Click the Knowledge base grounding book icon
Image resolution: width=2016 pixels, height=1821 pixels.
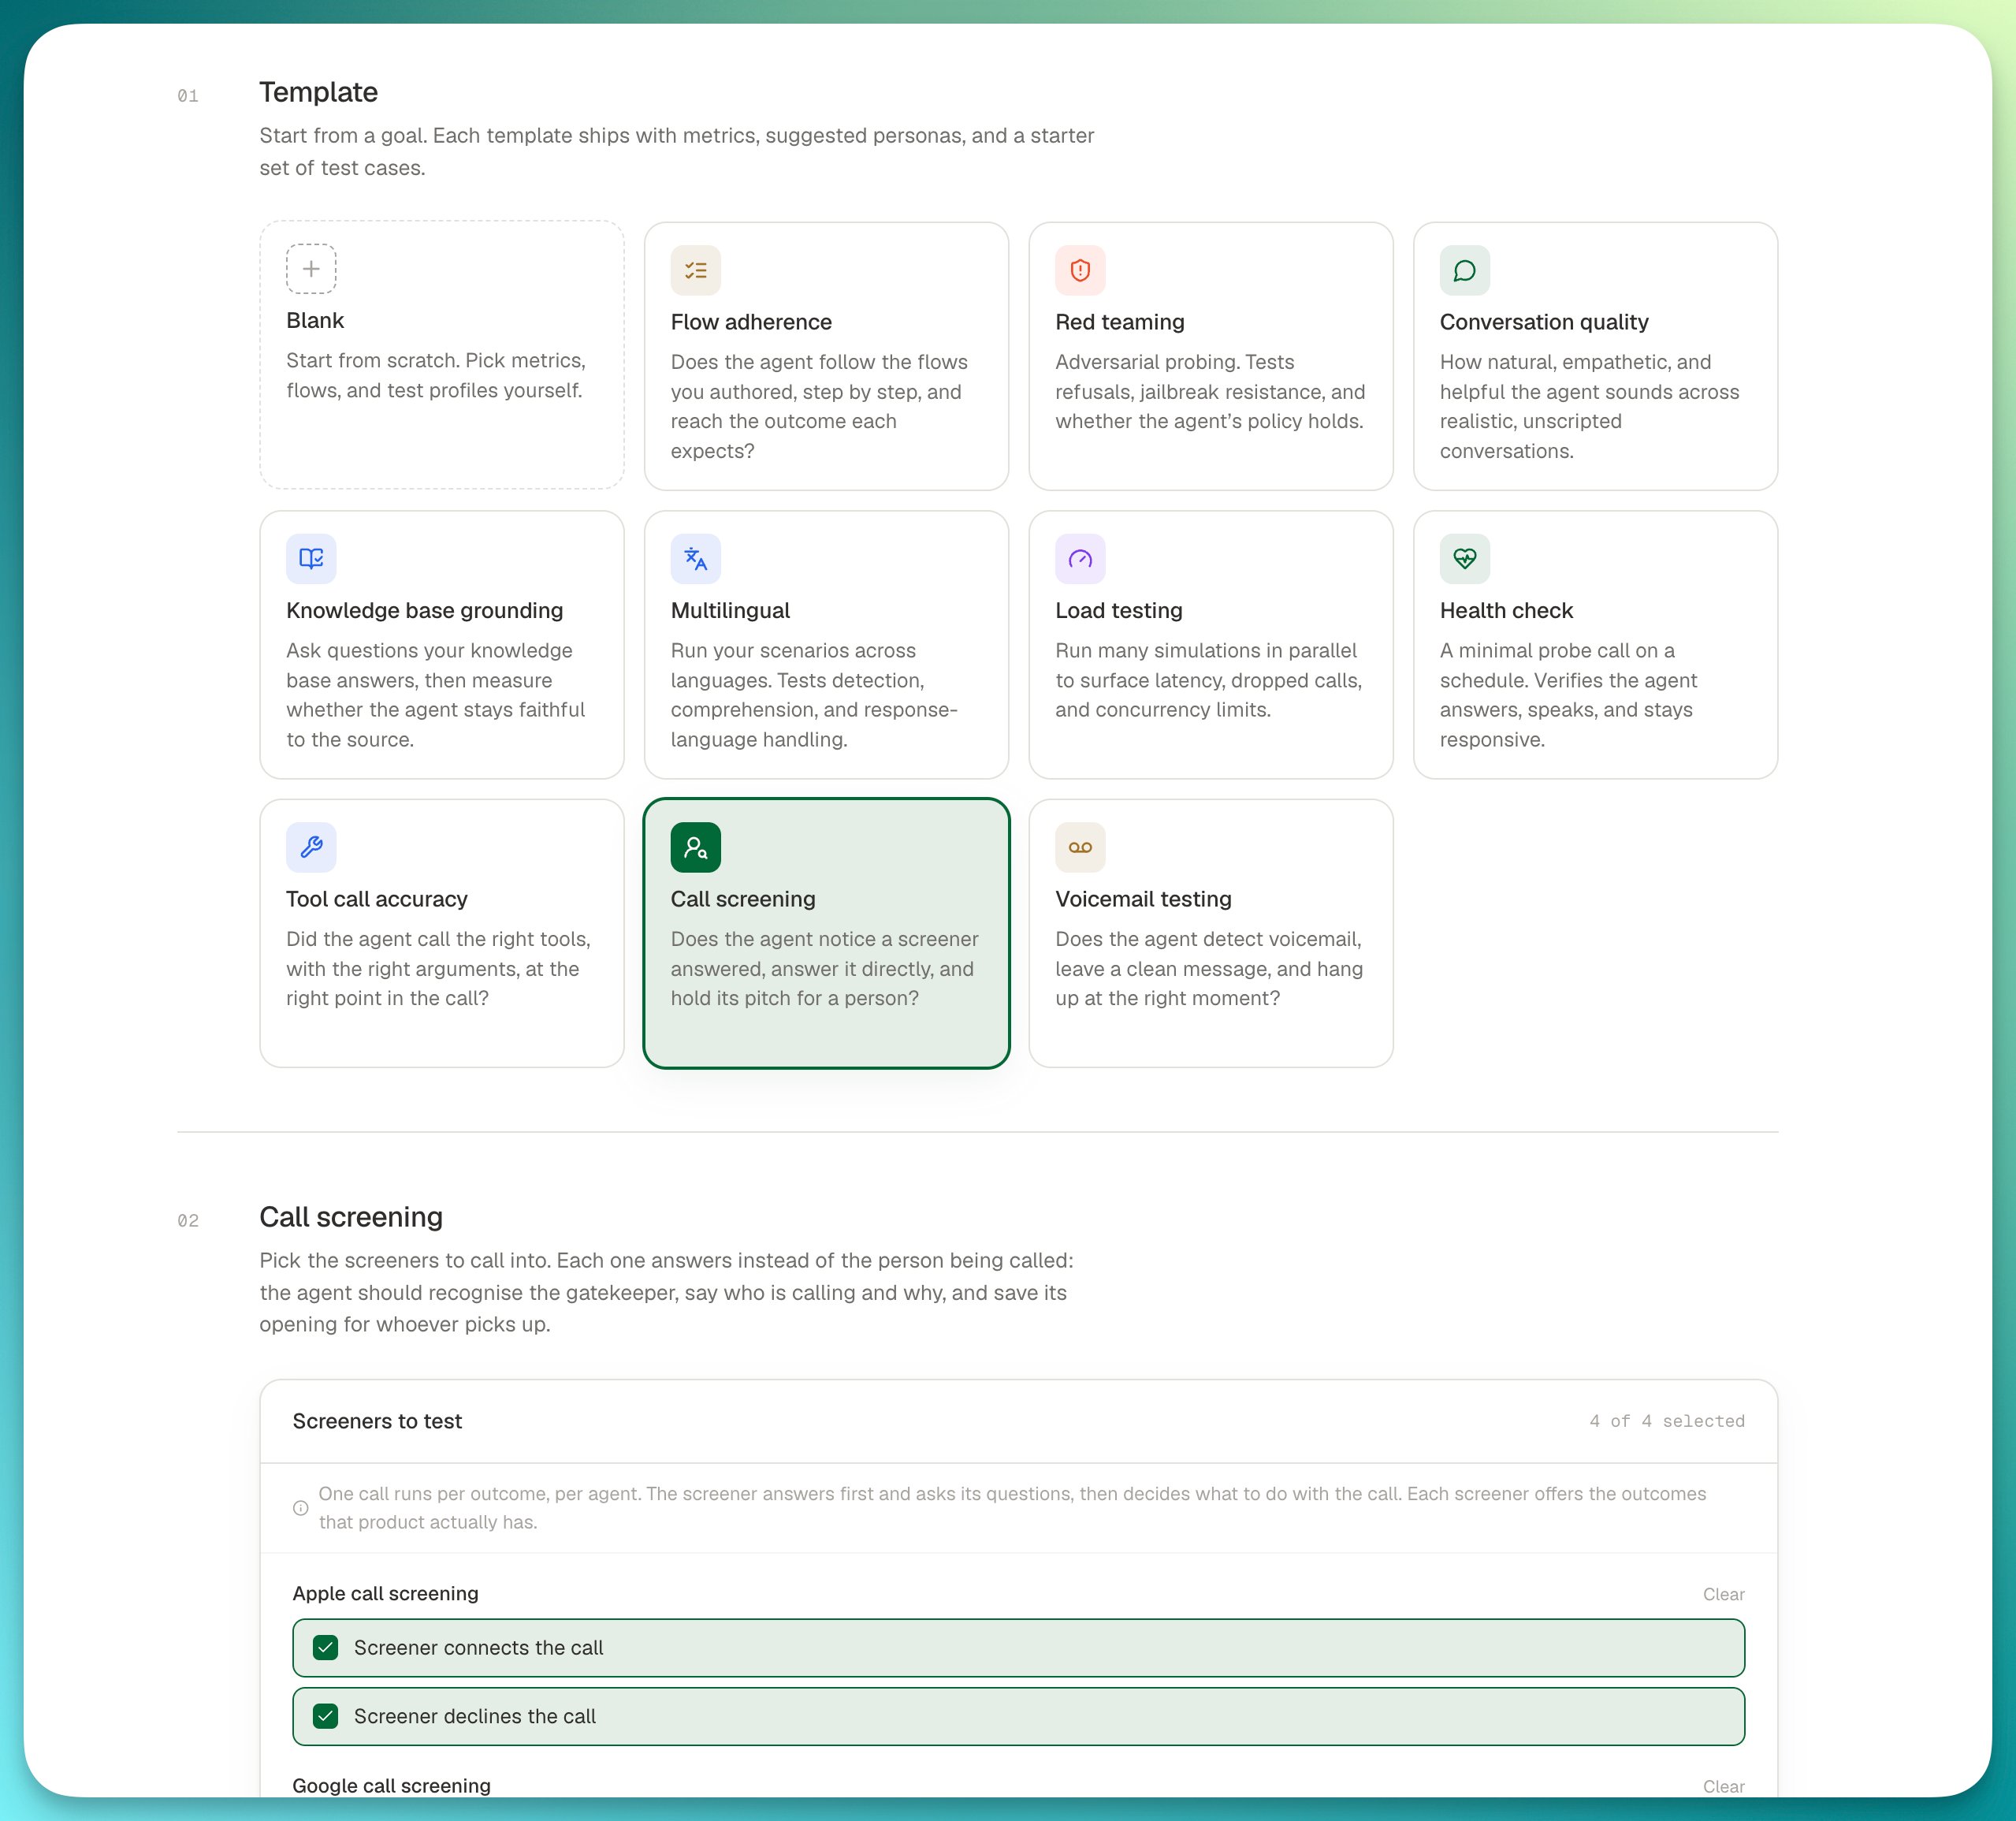(x=311, y=559)
